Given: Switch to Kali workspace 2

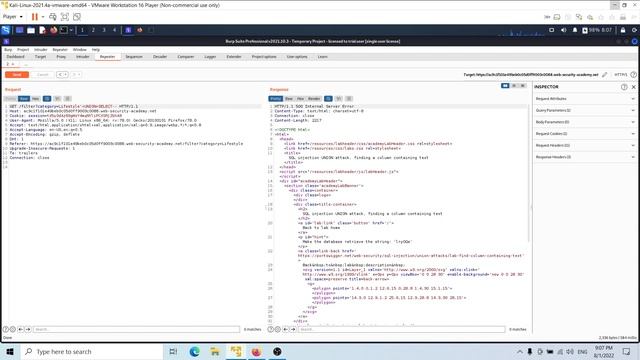Looking at the screenshot, I should 93,30.
